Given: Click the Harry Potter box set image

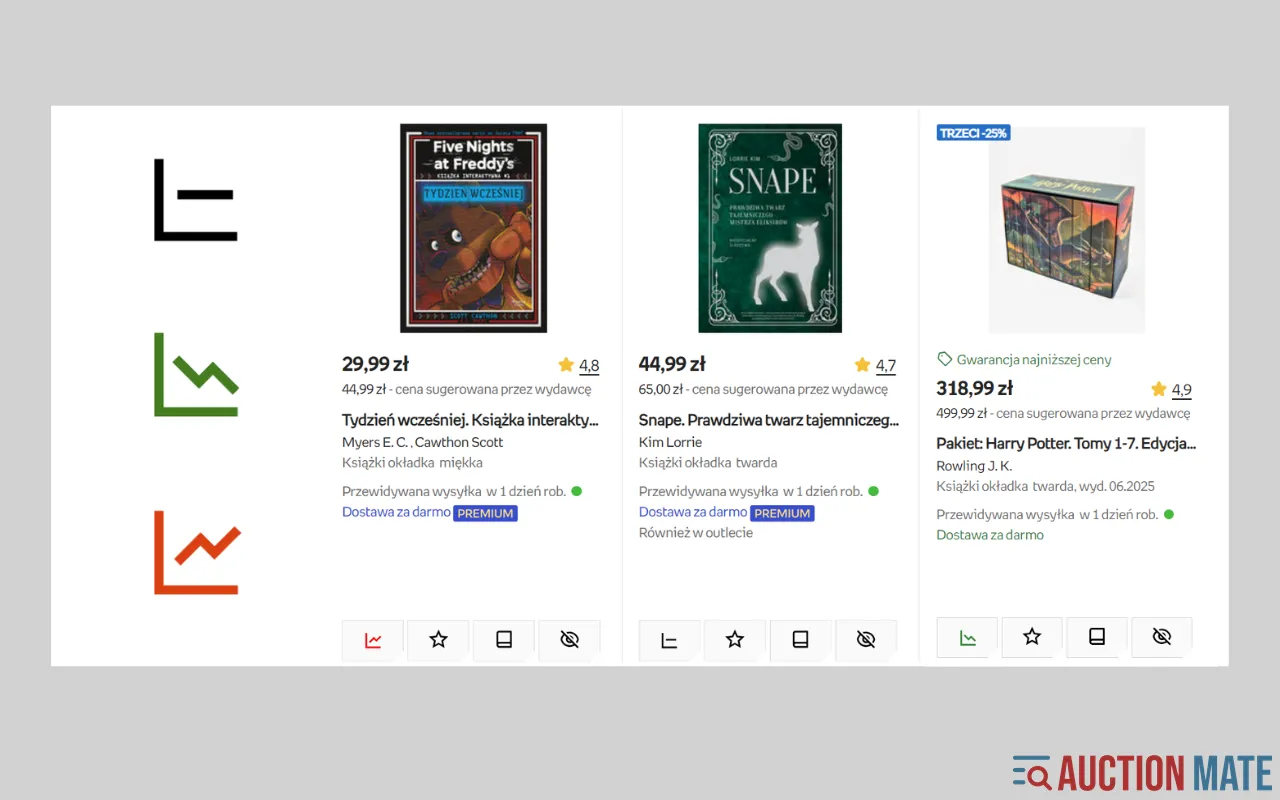Looking at the screenshot, I should point(1066,230).
